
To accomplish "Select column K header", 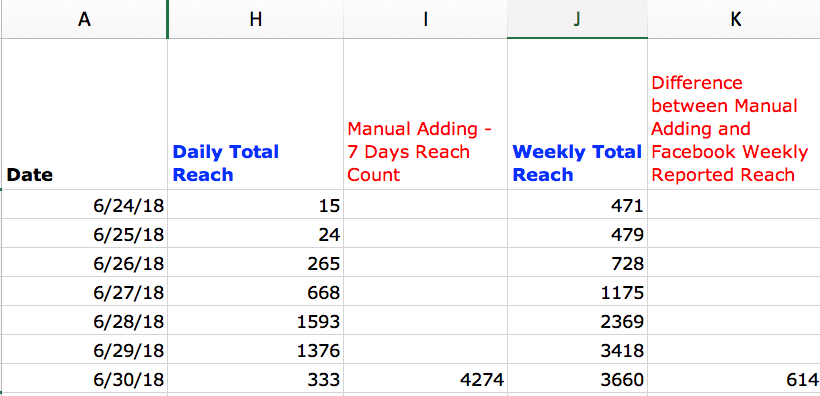I will (x=734, y=19).
